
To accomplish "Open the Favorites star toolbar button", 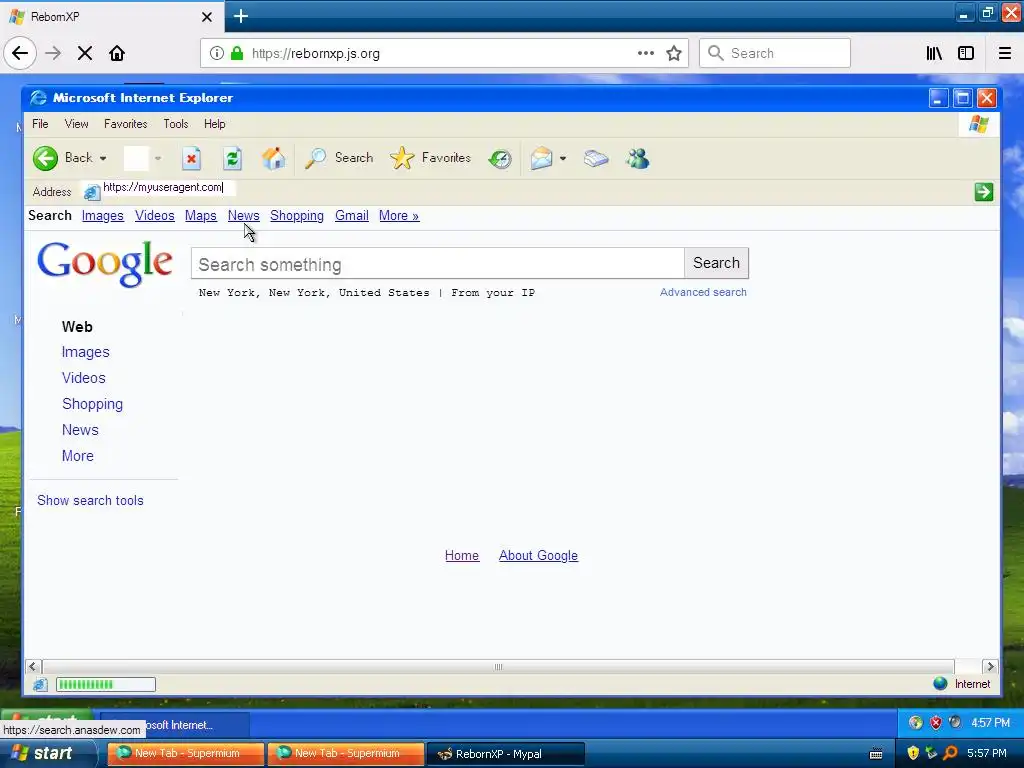I will point(430,158).
